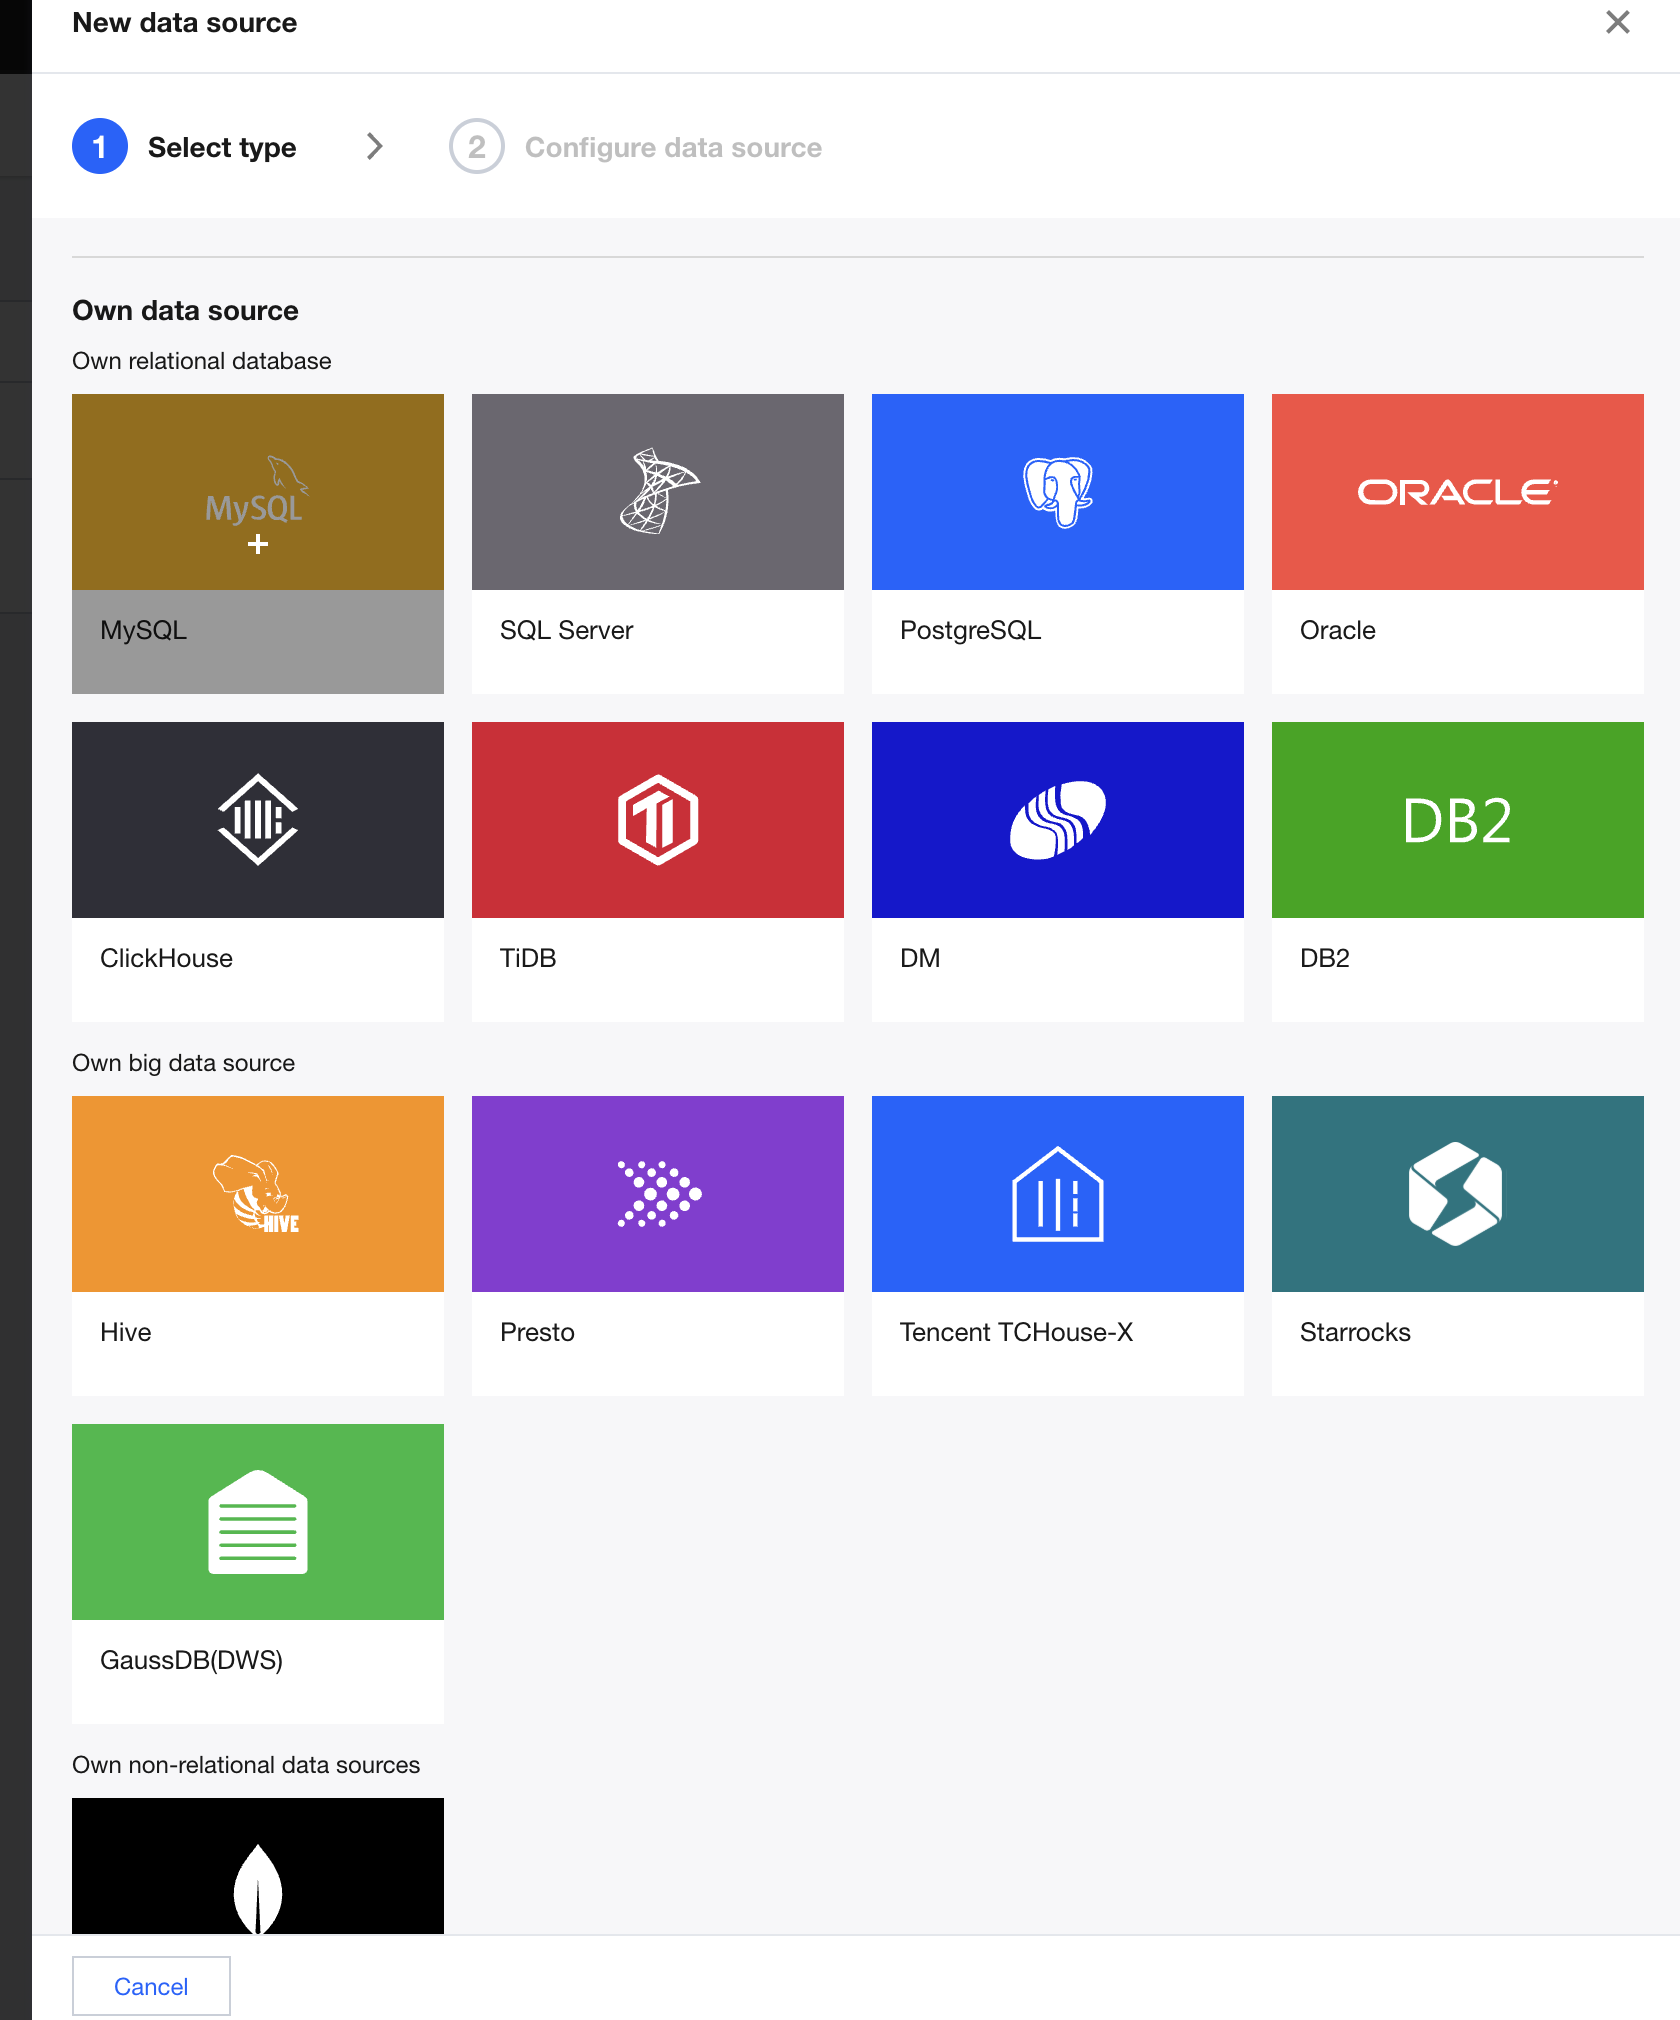
Task: Click the SQL Server card label
Action: pyautogui.click(x=567, y=630)
